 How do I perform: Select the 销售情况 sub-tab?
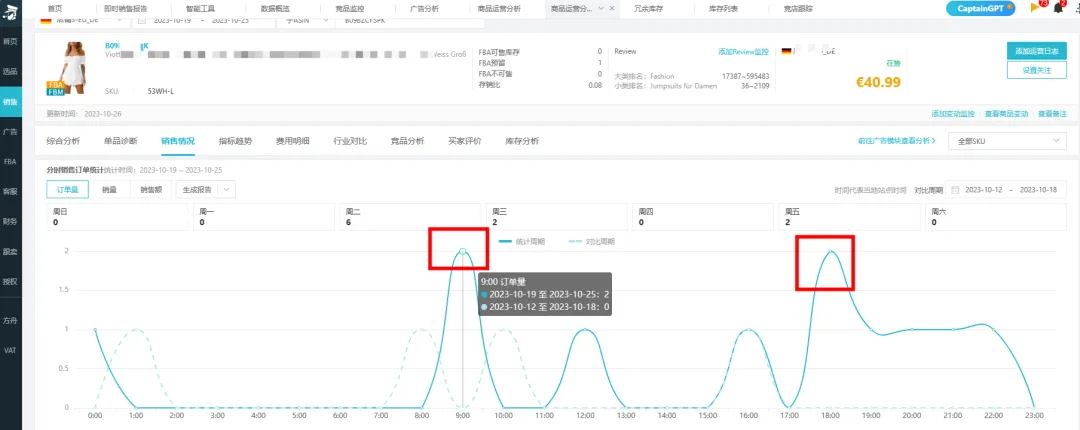pos(178,141)
